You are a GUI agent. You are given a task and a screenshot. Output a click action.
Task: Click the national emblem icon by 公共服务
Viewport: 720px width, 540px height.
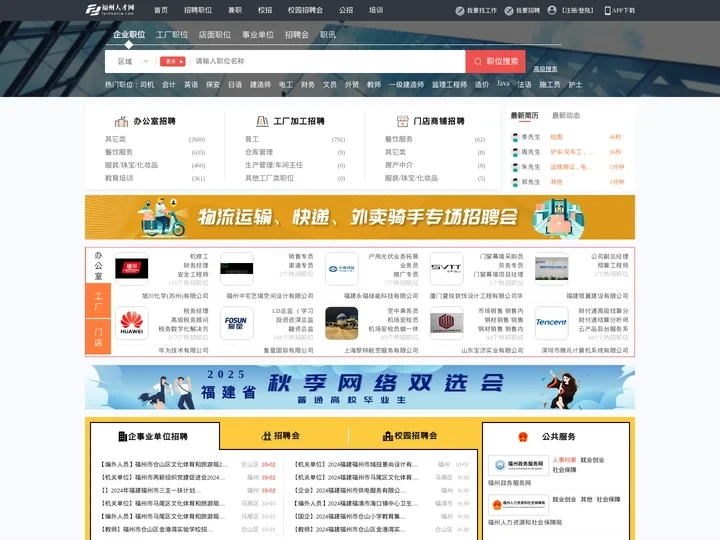point(523,437)
